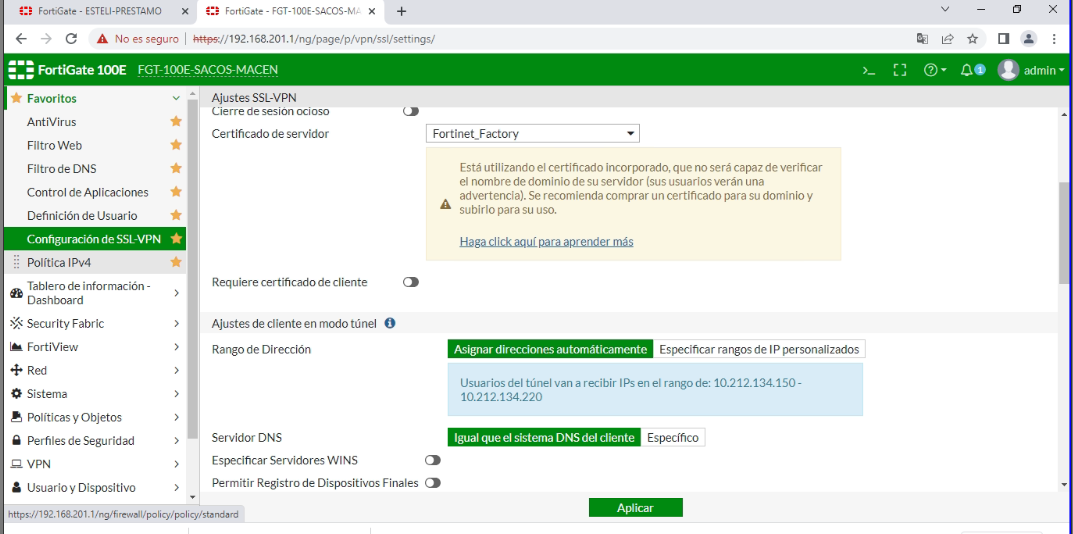1073x534 pixels.
Task: Toggle Permitir Registro de Dispositivos Finales
Action: tap(432, 483)
